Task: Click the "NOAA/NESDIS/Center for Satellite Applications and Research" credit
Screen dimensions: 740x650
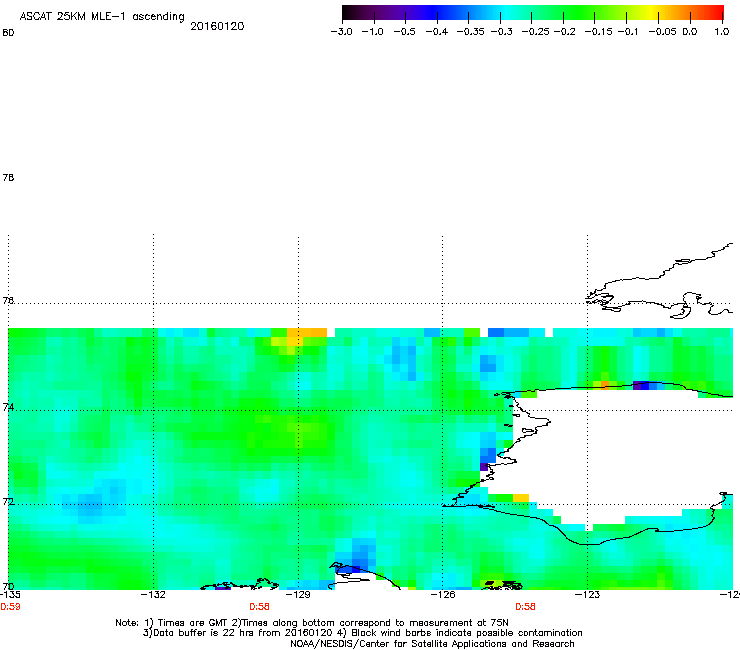Action: tap(432, 644)
